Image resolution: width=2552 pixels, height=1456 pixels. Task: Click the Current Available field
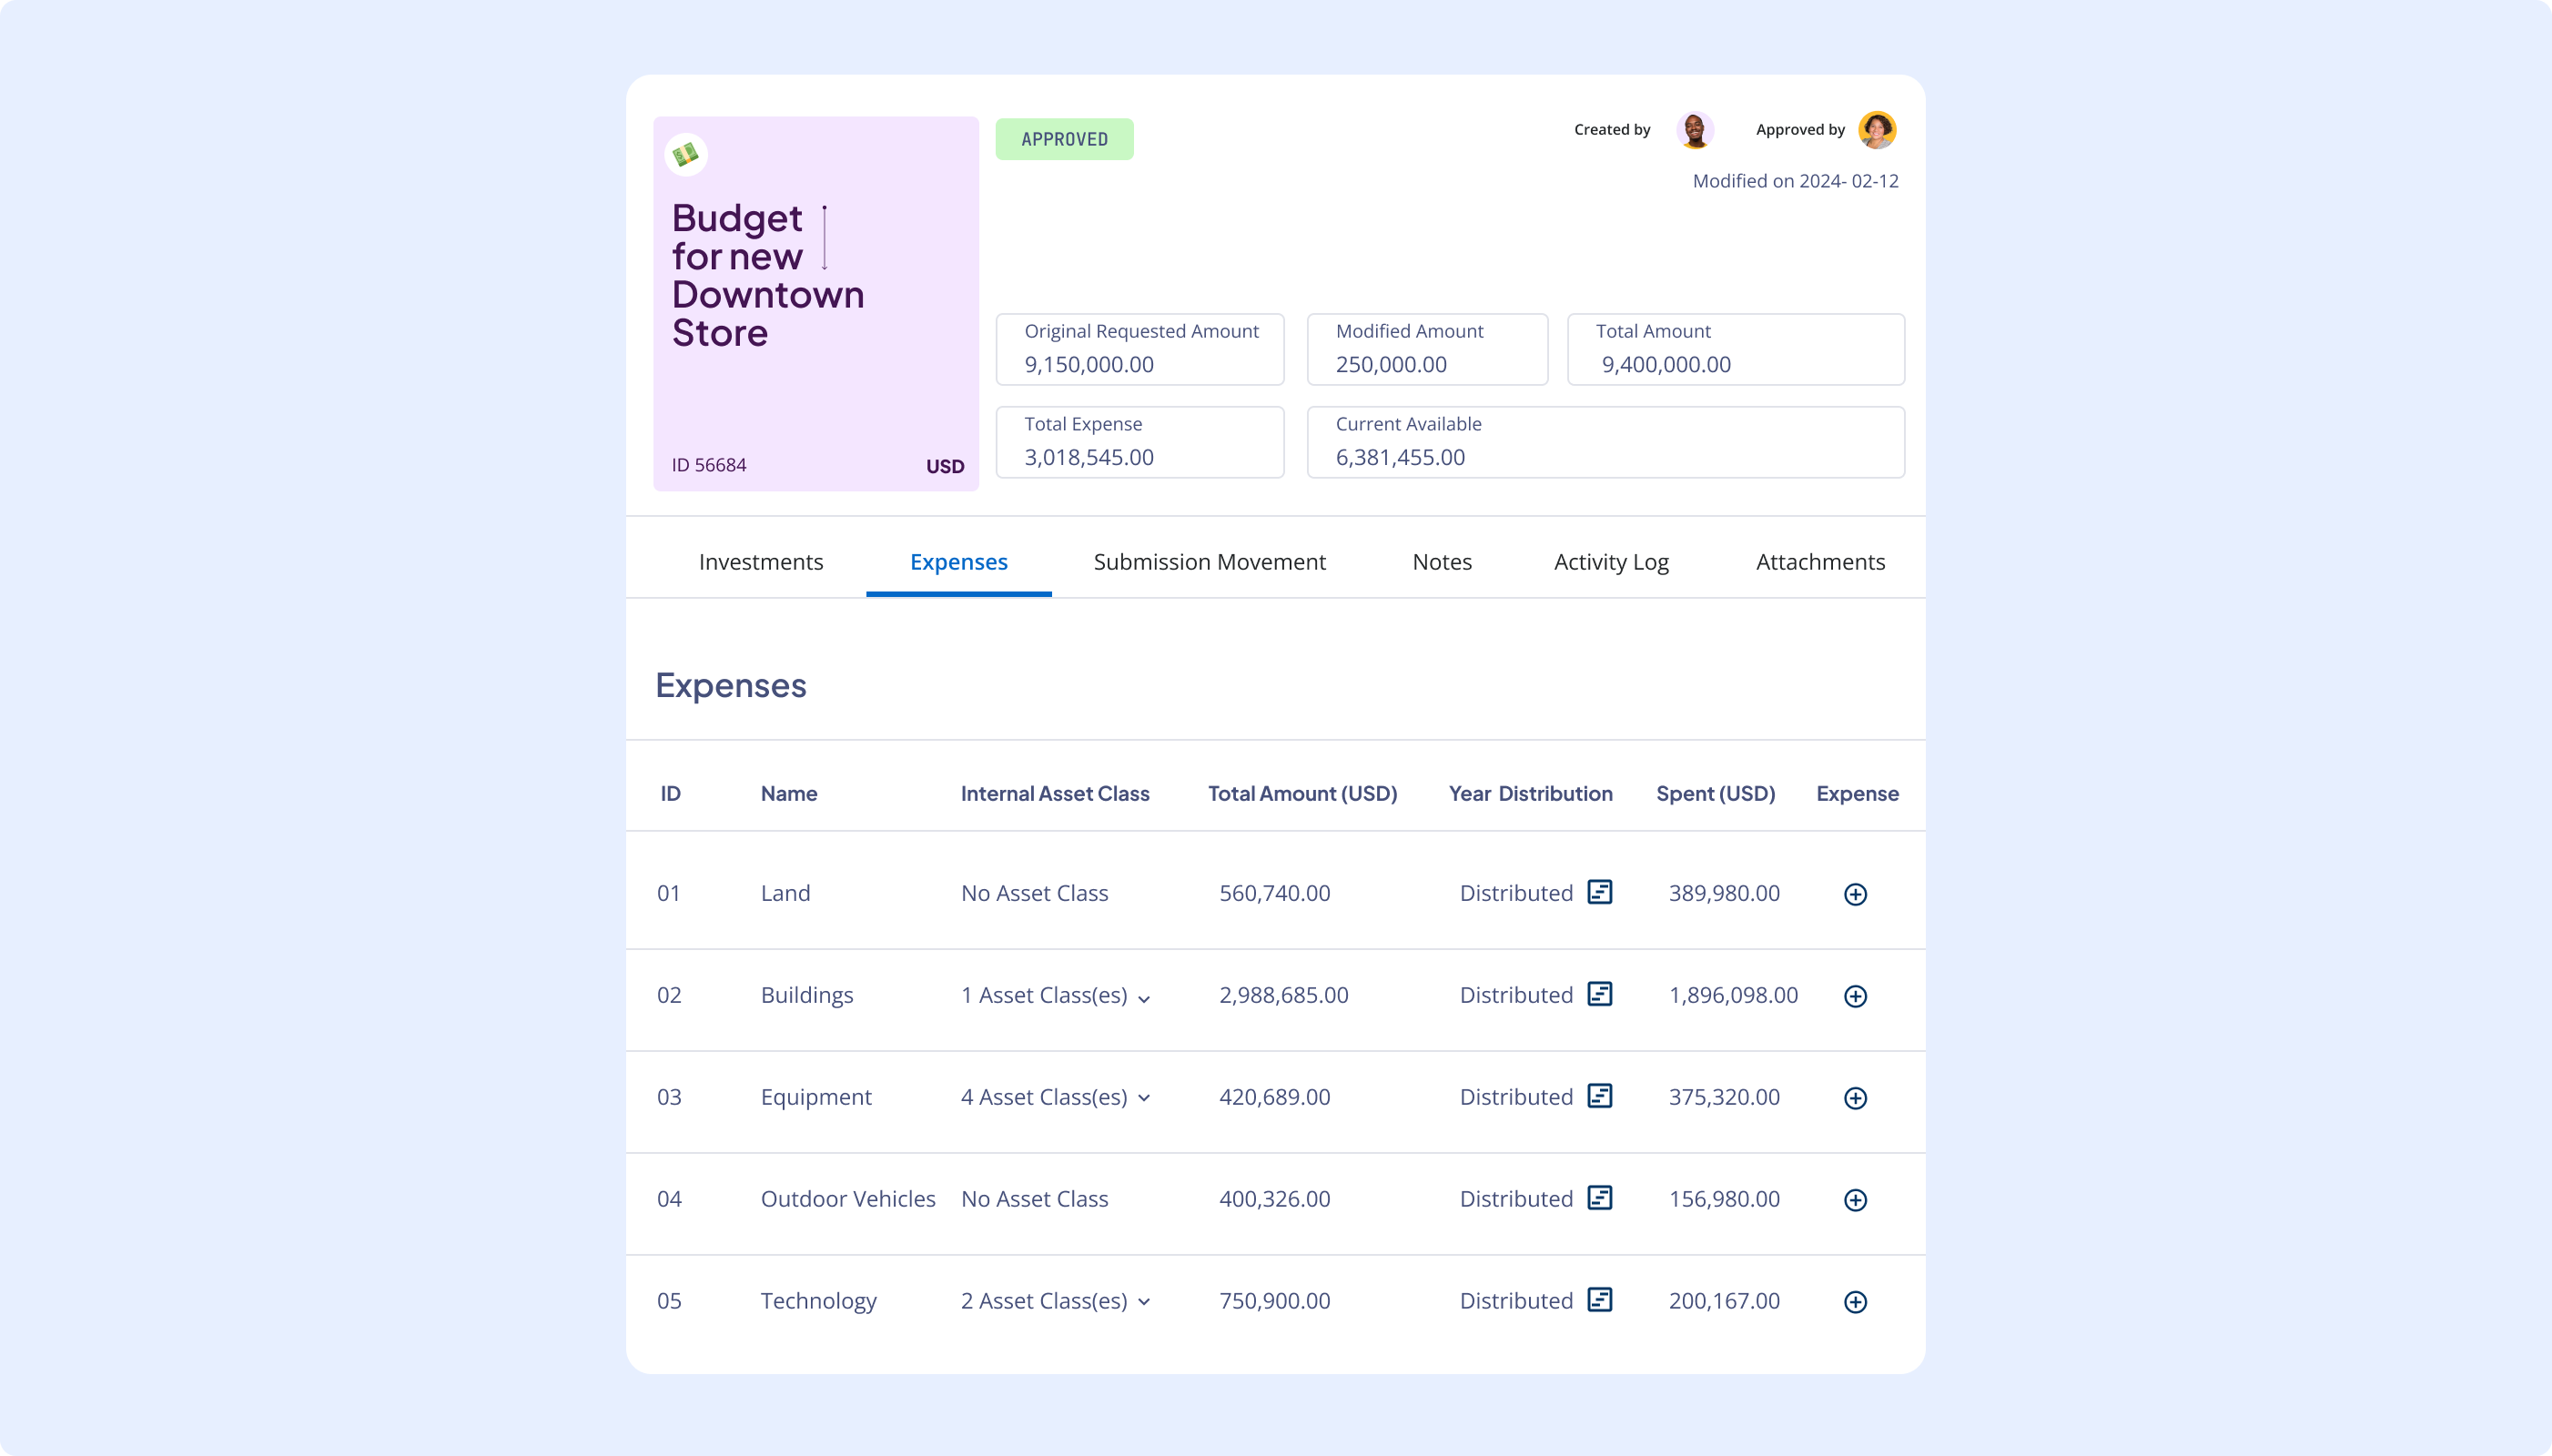point(1606,442)
